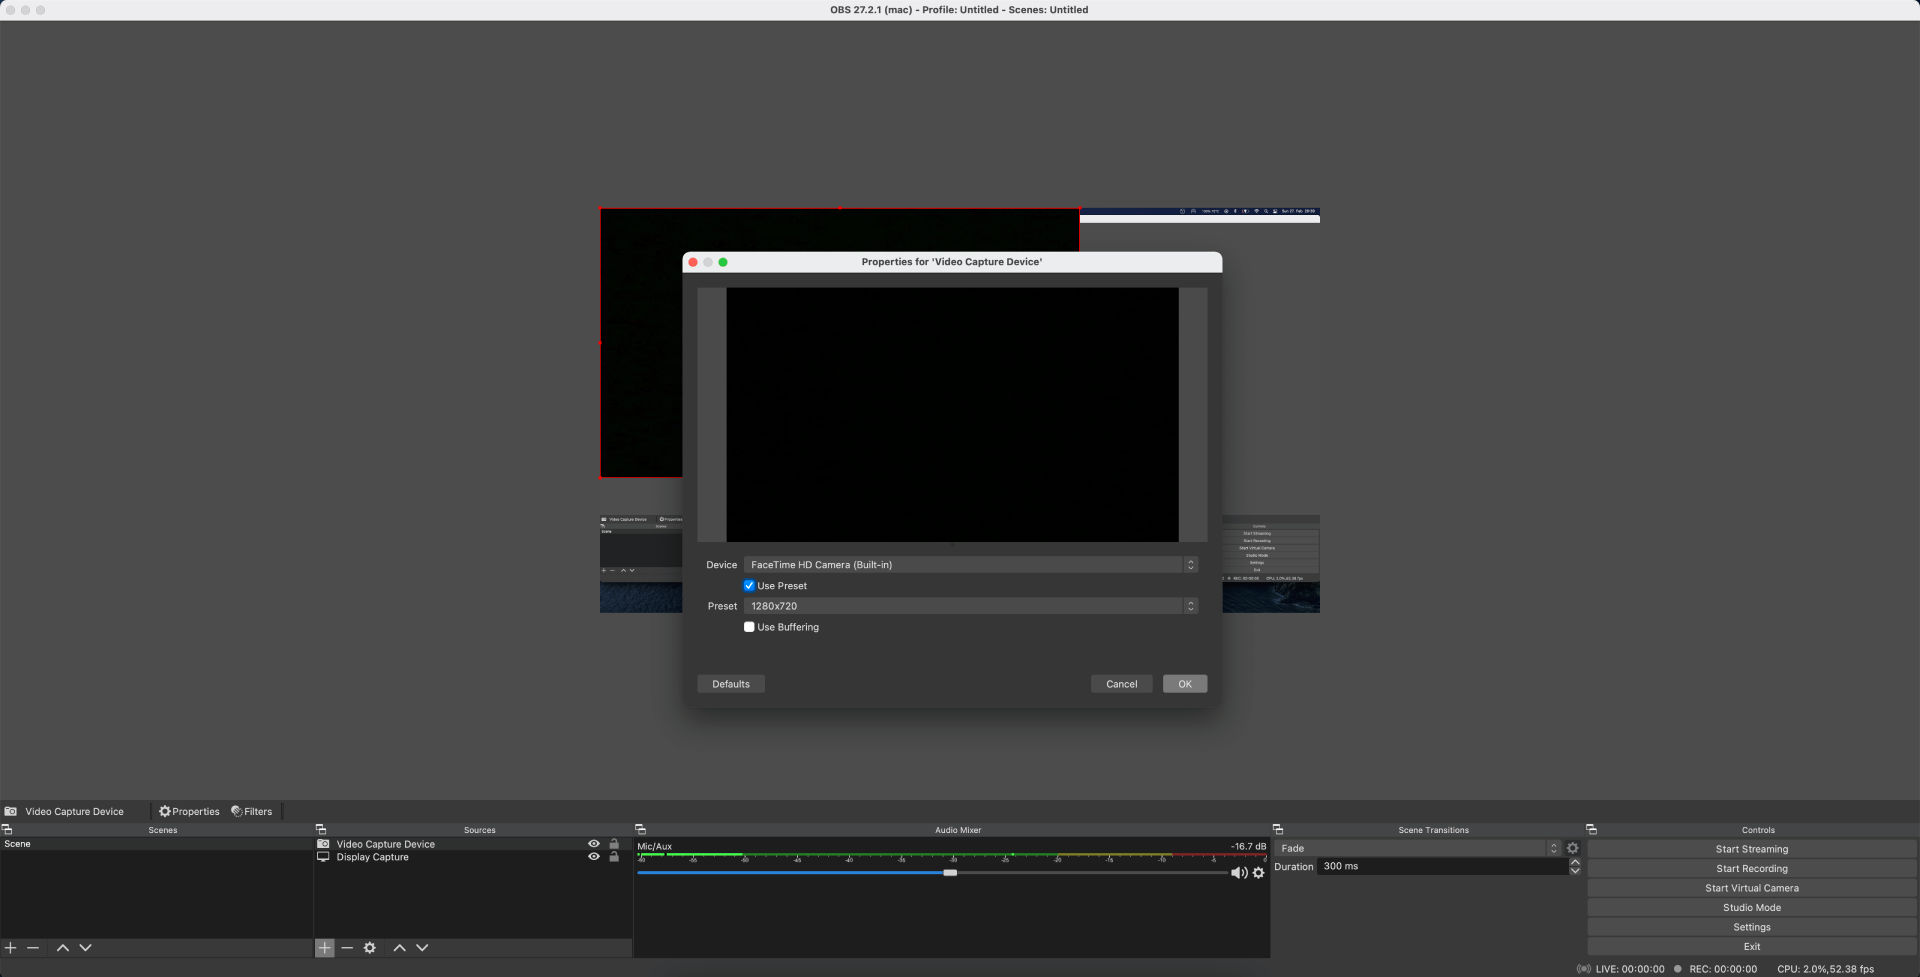Screen dimensions: 1920x977
Task: Uncheck the Use Preset checkbox
Action: pos(749,586)
